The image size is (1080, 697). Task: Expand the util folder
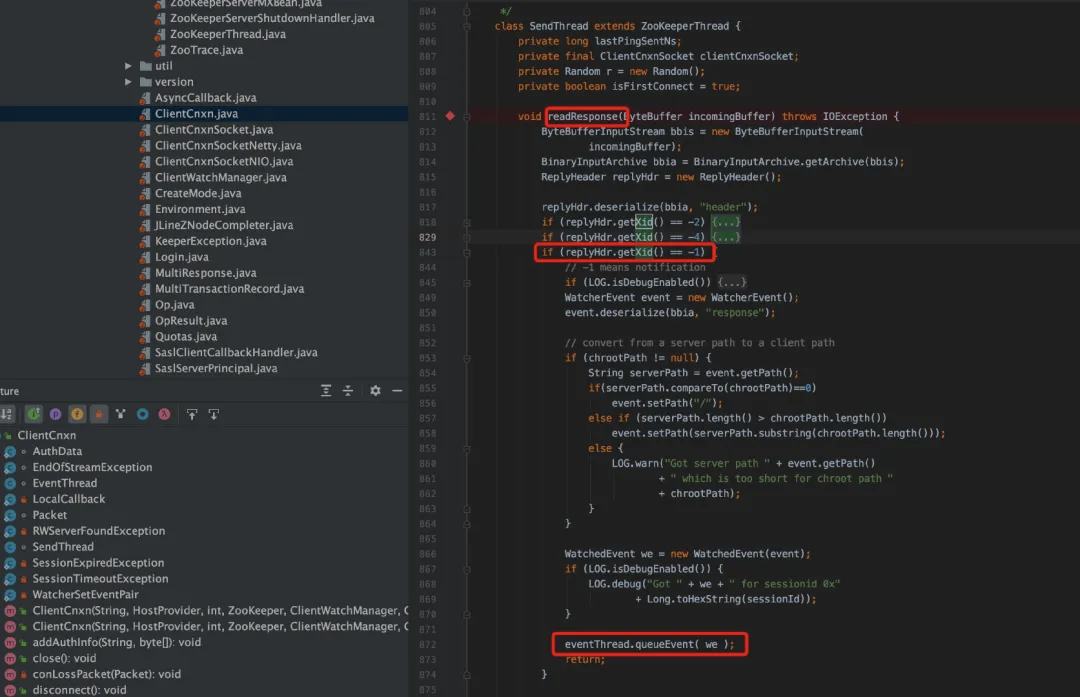click(x=128, y=66)
